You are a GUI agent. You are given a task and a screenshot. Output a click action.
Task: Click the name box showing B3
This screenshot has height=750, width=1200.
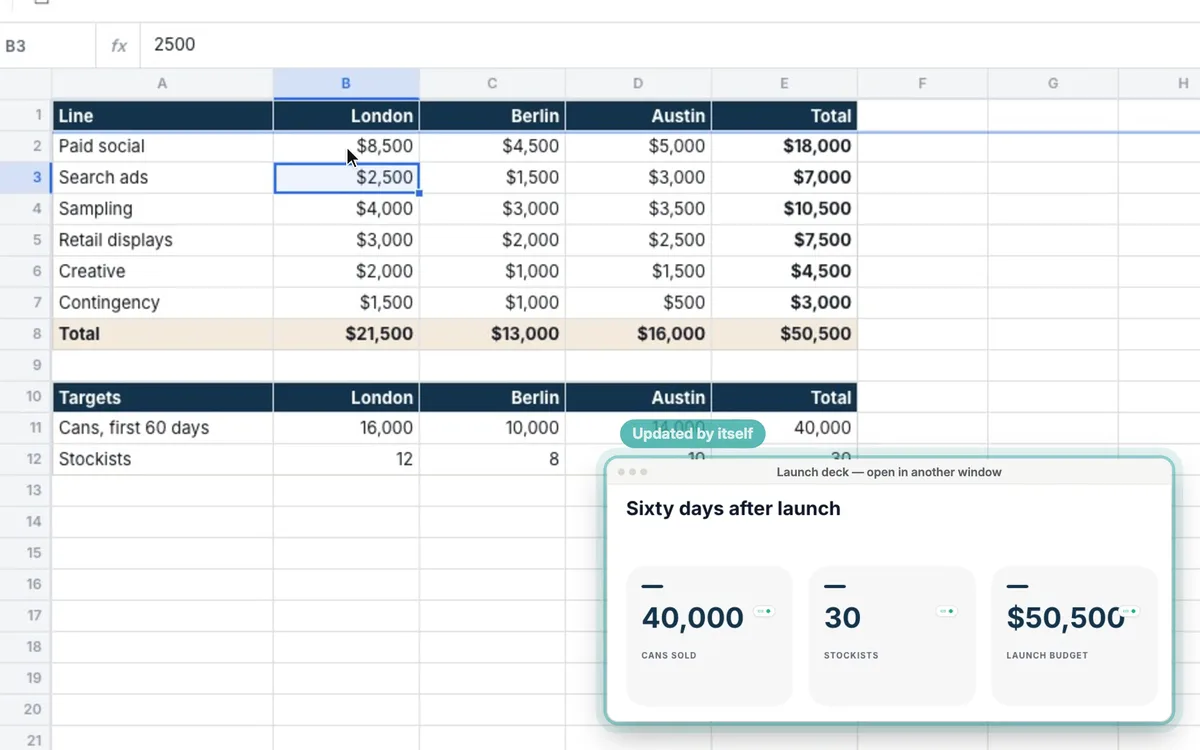click(x=48, y=45)
